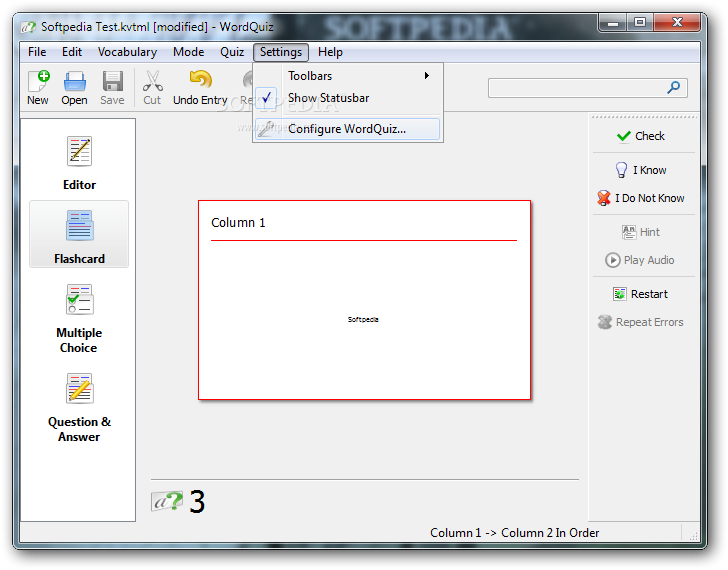
Task: Select the Multiple Choice quiz icon
Action: 79,299
